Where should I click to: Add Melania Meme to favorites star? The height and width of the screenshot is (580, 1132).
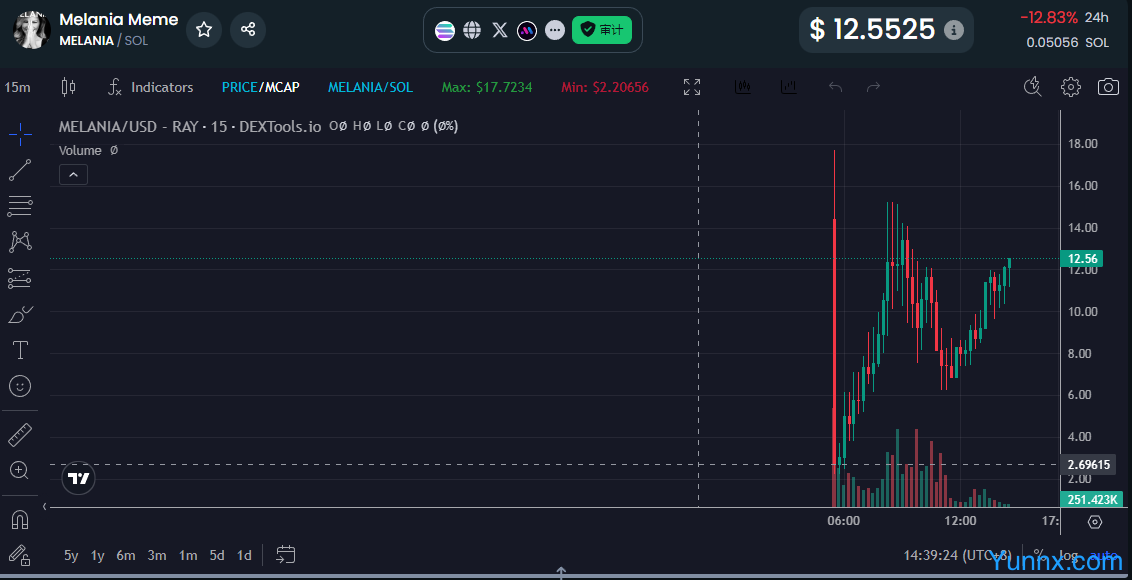point(204,30)
